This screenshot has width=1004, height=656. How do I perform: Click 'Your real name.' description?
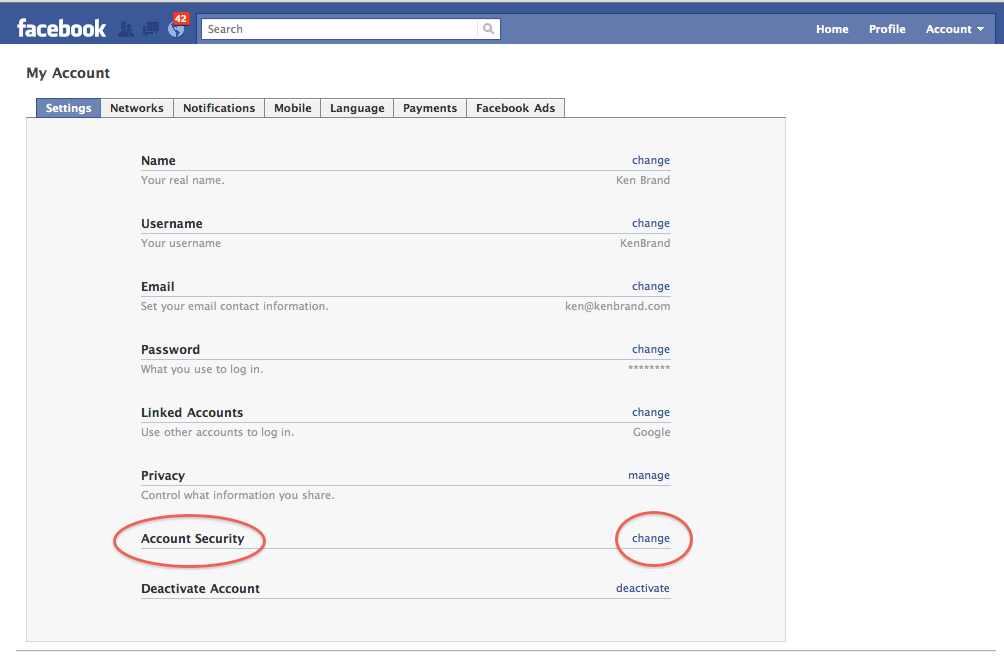[x=182, y=180]
